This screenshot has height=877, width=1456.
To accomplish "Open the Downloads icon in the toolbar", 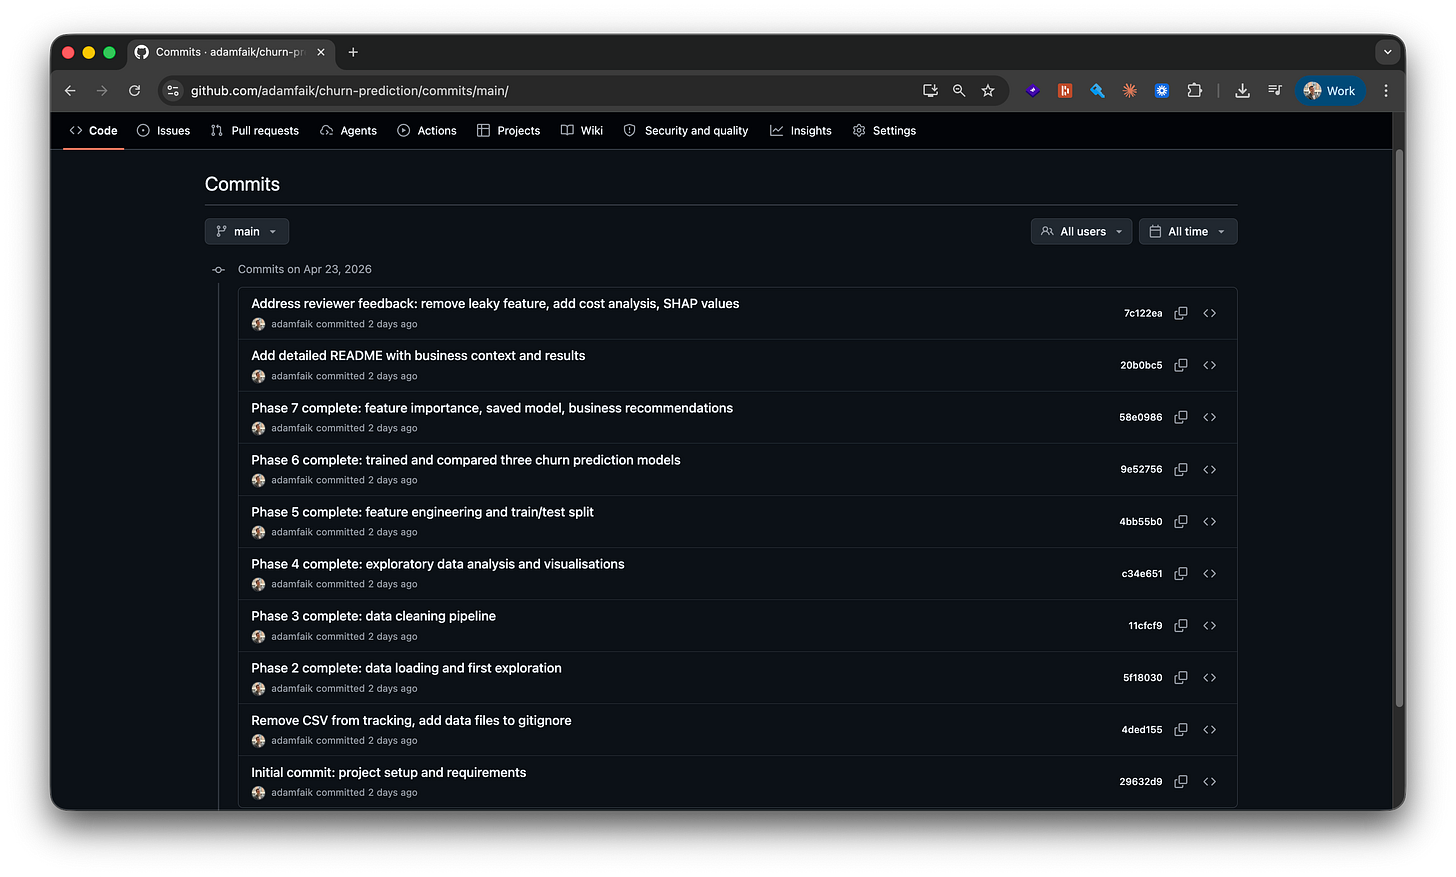I will coord(1242,90).
